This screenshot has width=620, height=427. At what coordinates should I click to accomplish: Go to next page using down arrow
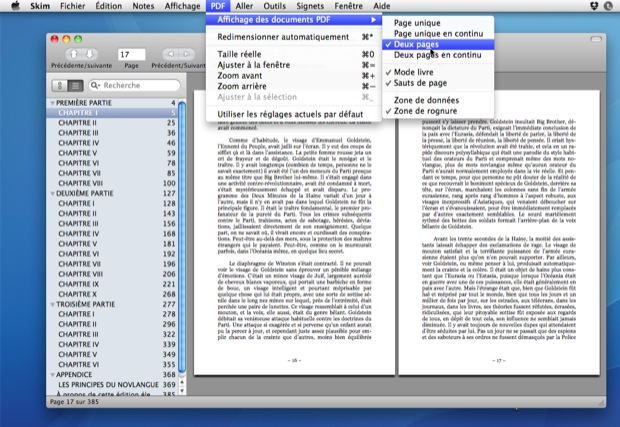[x=90, y=54]
